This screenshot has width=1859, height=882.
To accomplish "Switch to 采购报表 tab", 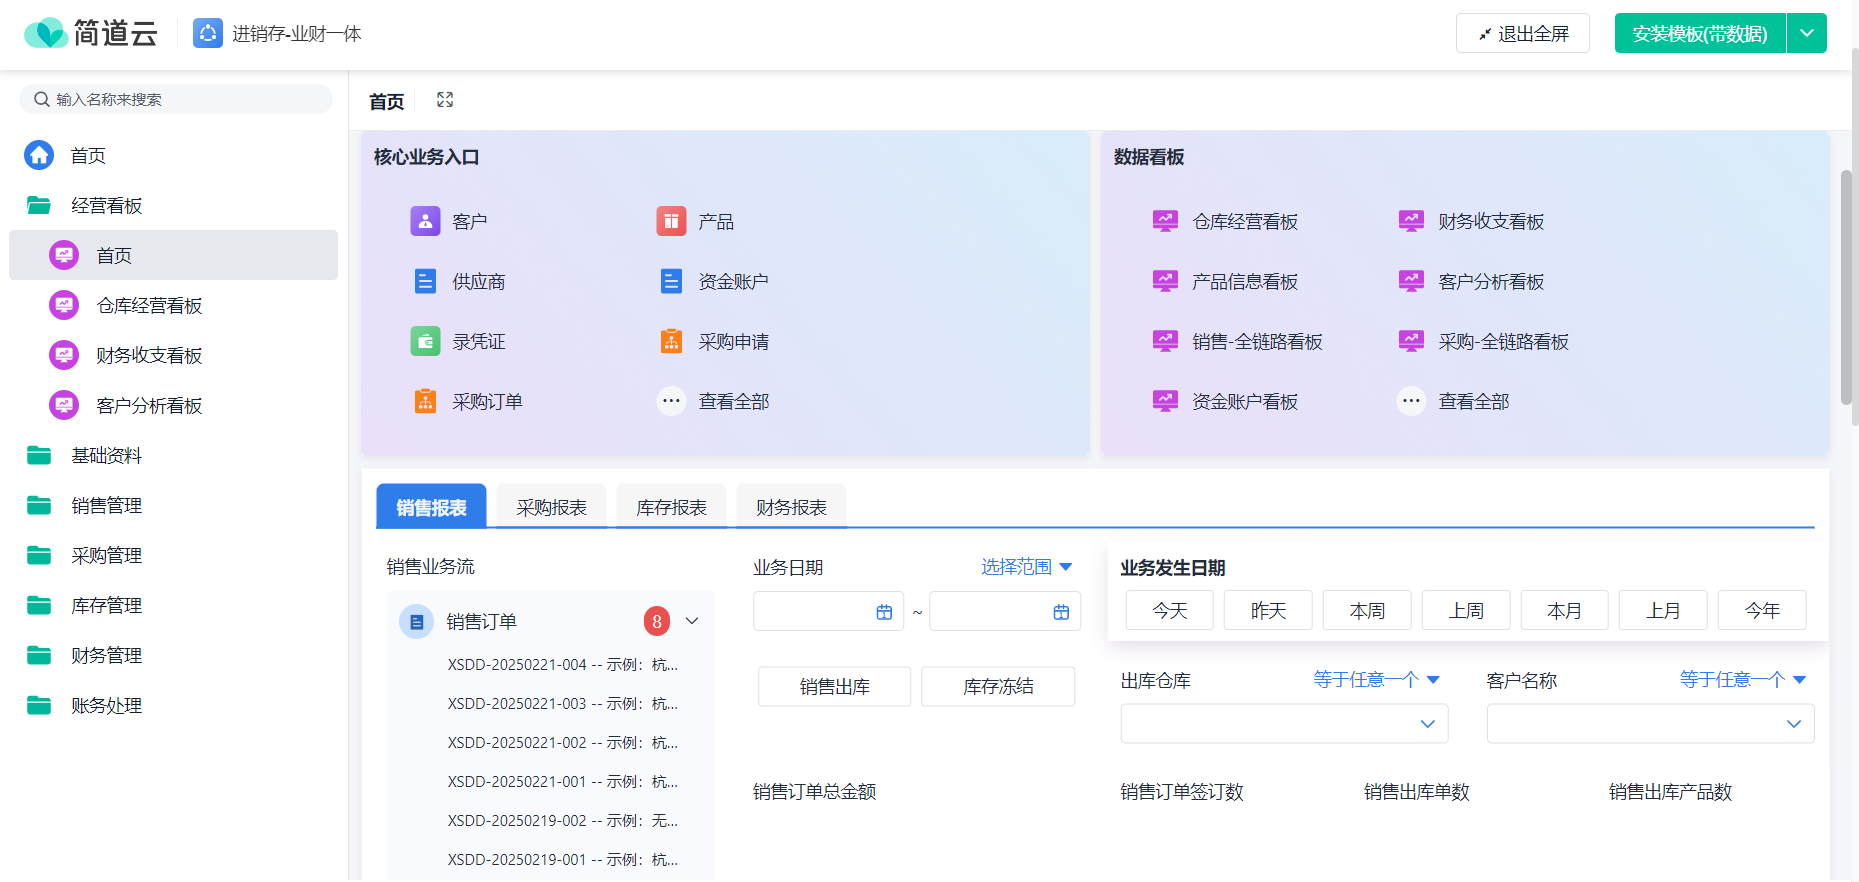I will [551, 507].
